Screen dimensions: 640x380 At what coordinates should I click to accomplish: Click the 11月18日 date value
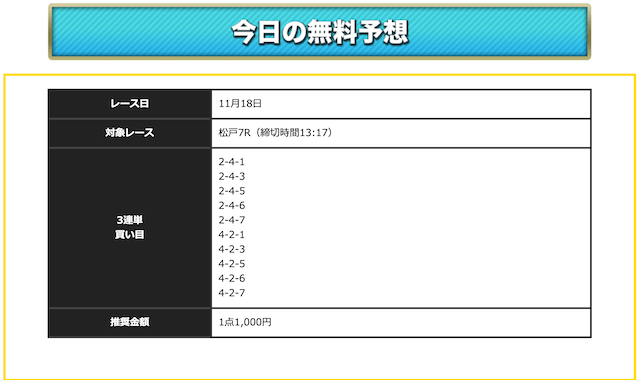[240, 104]
